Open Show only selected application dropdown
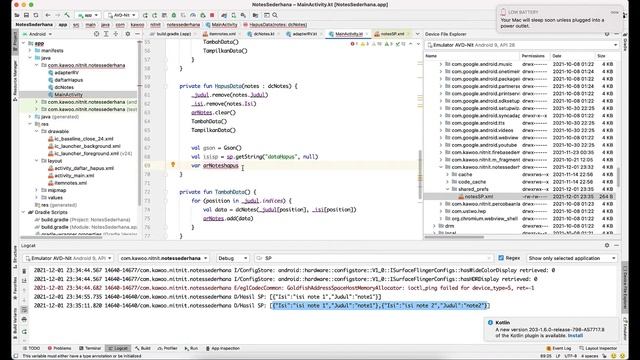Viewport: 640px width, 360px height. pyautogui.click(x=571, y=258)
